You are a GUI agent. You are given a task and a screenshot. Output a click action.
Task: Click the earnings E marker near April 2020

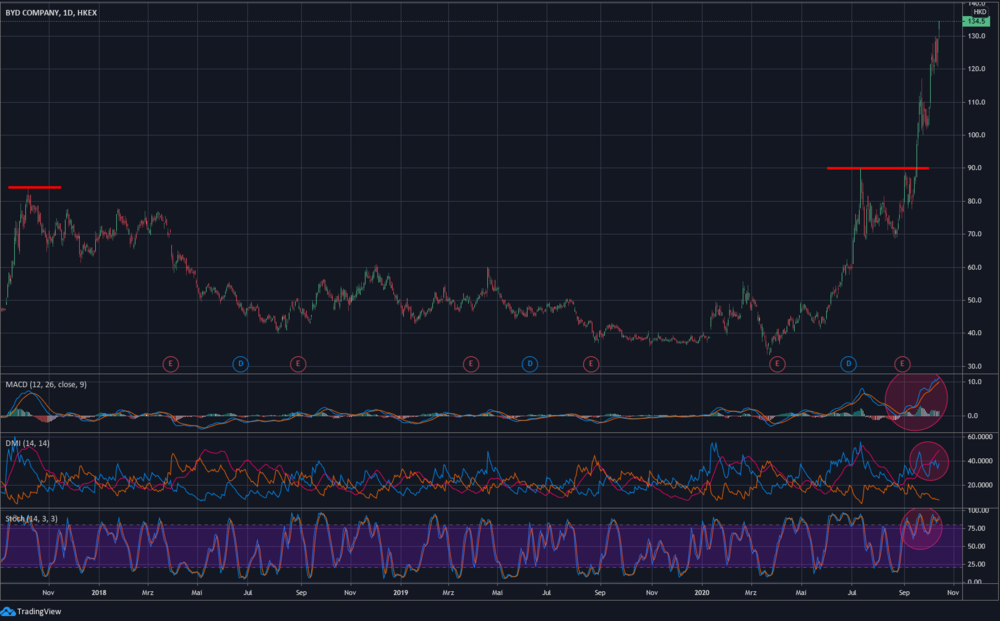click(x=777, y=364)
